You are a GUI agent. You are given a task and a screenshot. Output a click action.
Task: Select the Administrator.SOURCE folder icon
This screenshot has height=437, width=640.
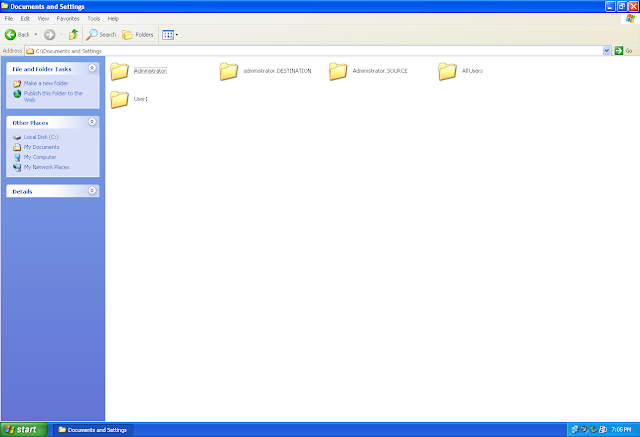tap(338, 71)
